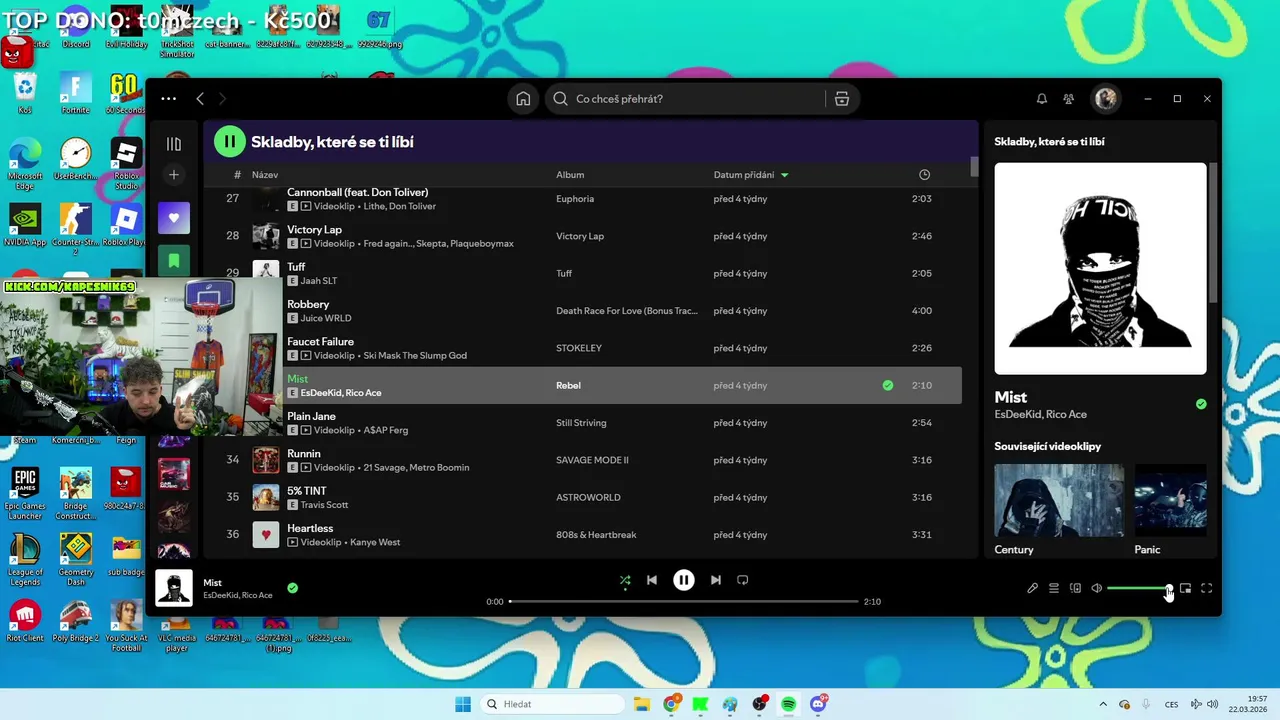Screen dimensions: 1280x720
Task: Toggle shuffle in the player controls
Action: (x=625, y=580)
